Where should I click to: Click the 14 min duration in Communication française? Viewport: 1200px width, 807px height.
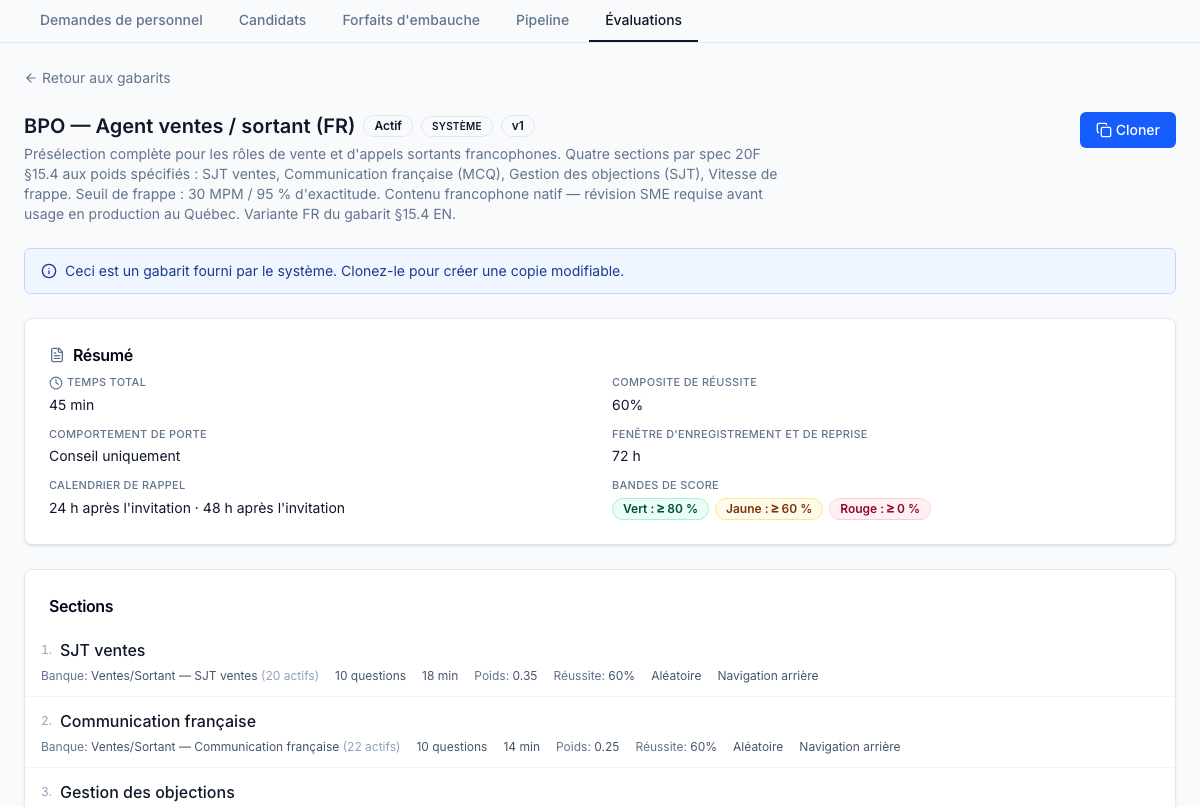522,747
